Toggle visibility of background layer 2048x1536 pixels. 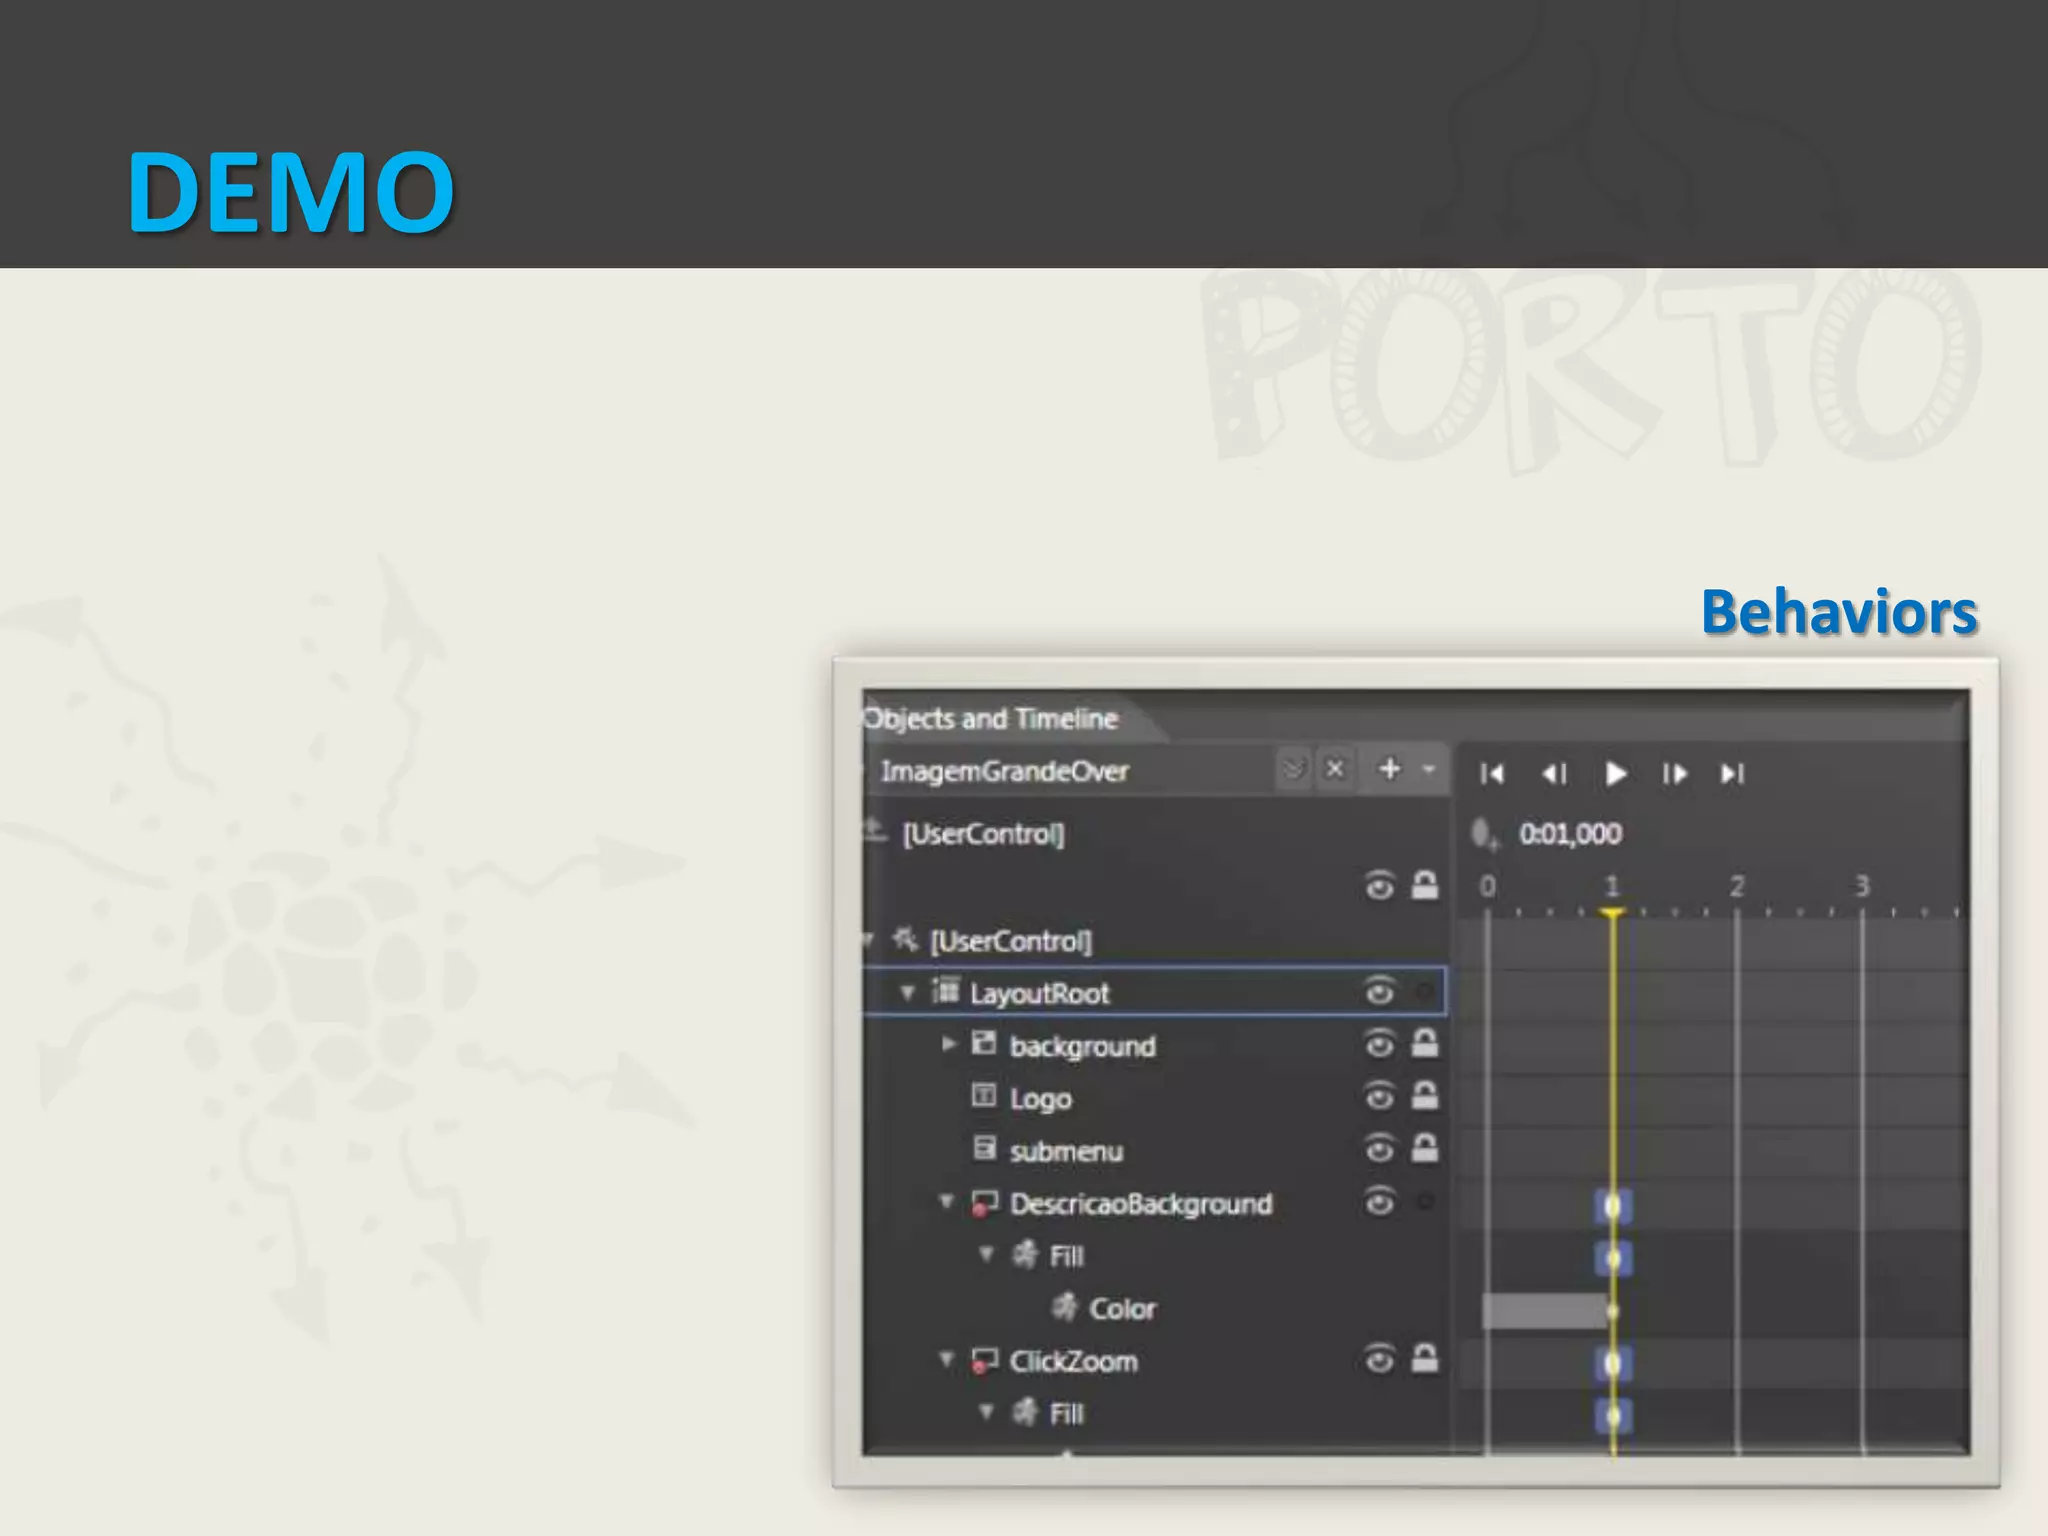(x=1379, y=1045)
